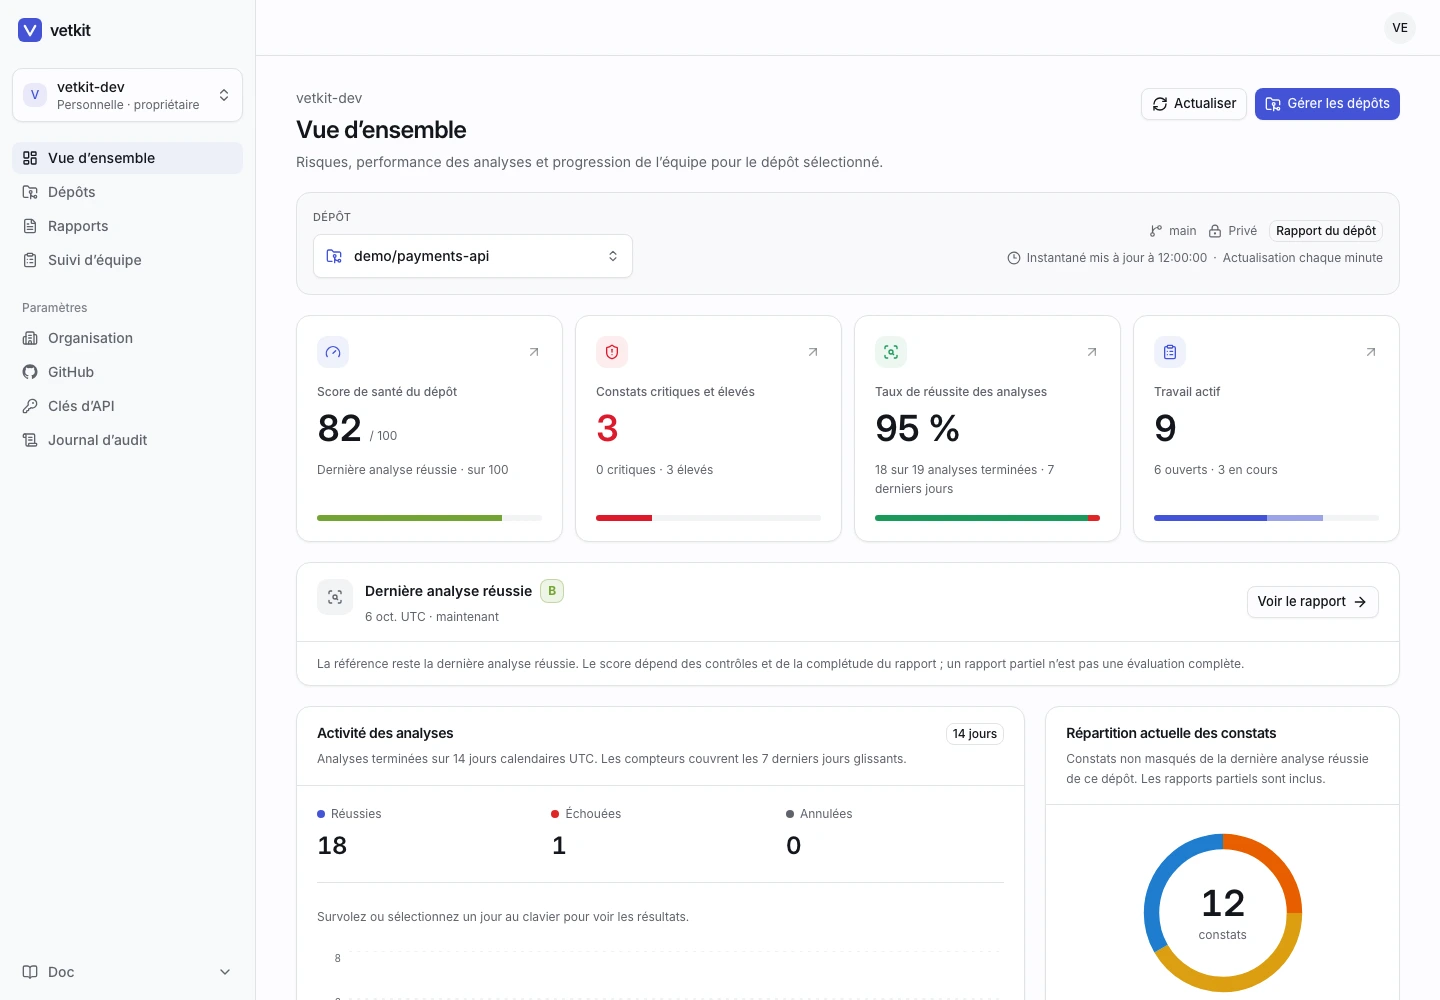Click Rapport du dépôt link
The height and width of the screenshot is (1000, 1440).
[x=1326, y=231]
